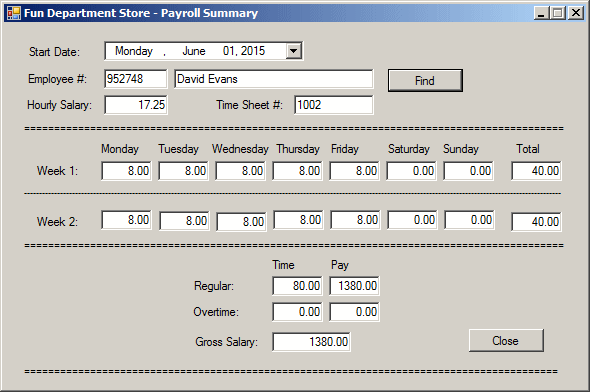
Task: Click the Week 1 Wednesday hours field
Action: pos(241,171)
